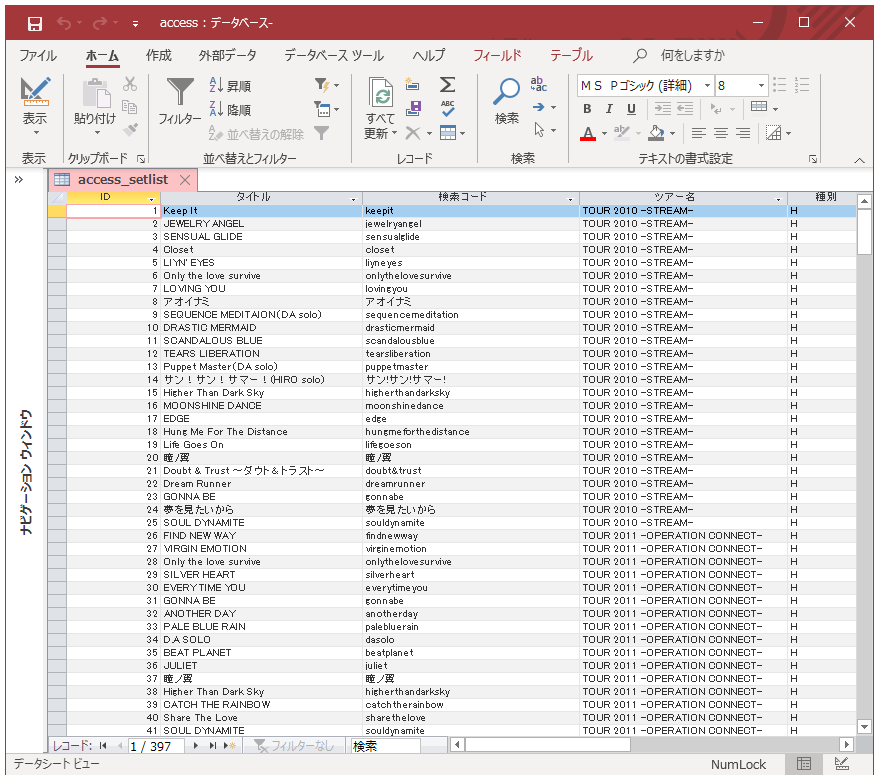Click the Datasheet view icon in status bar
This screenshot has width=879, height=781.
[804, 764]
